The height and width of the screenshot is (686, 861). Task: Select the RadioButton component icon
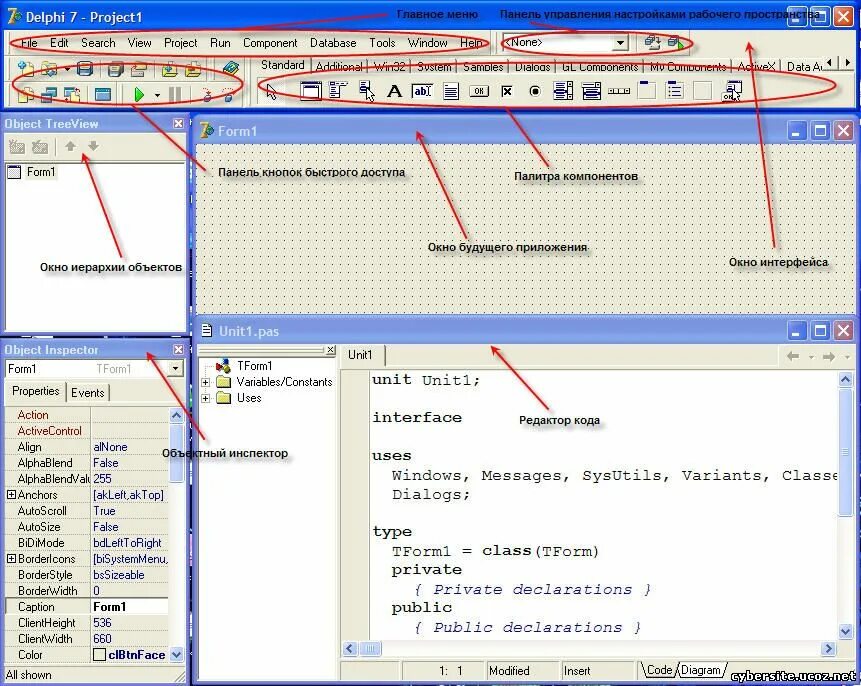pos(535,91)
